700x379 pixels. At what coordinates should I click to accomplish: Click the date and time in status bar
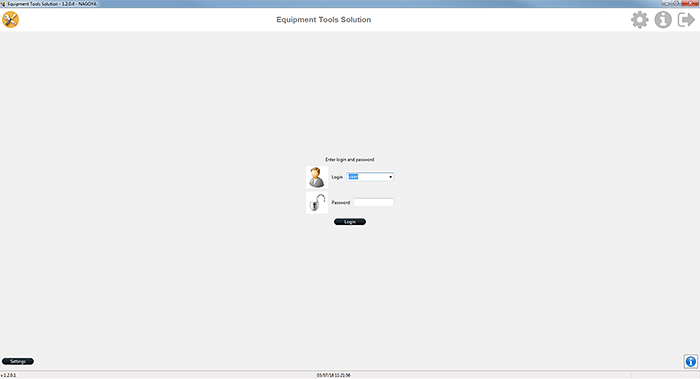point(333,375)
